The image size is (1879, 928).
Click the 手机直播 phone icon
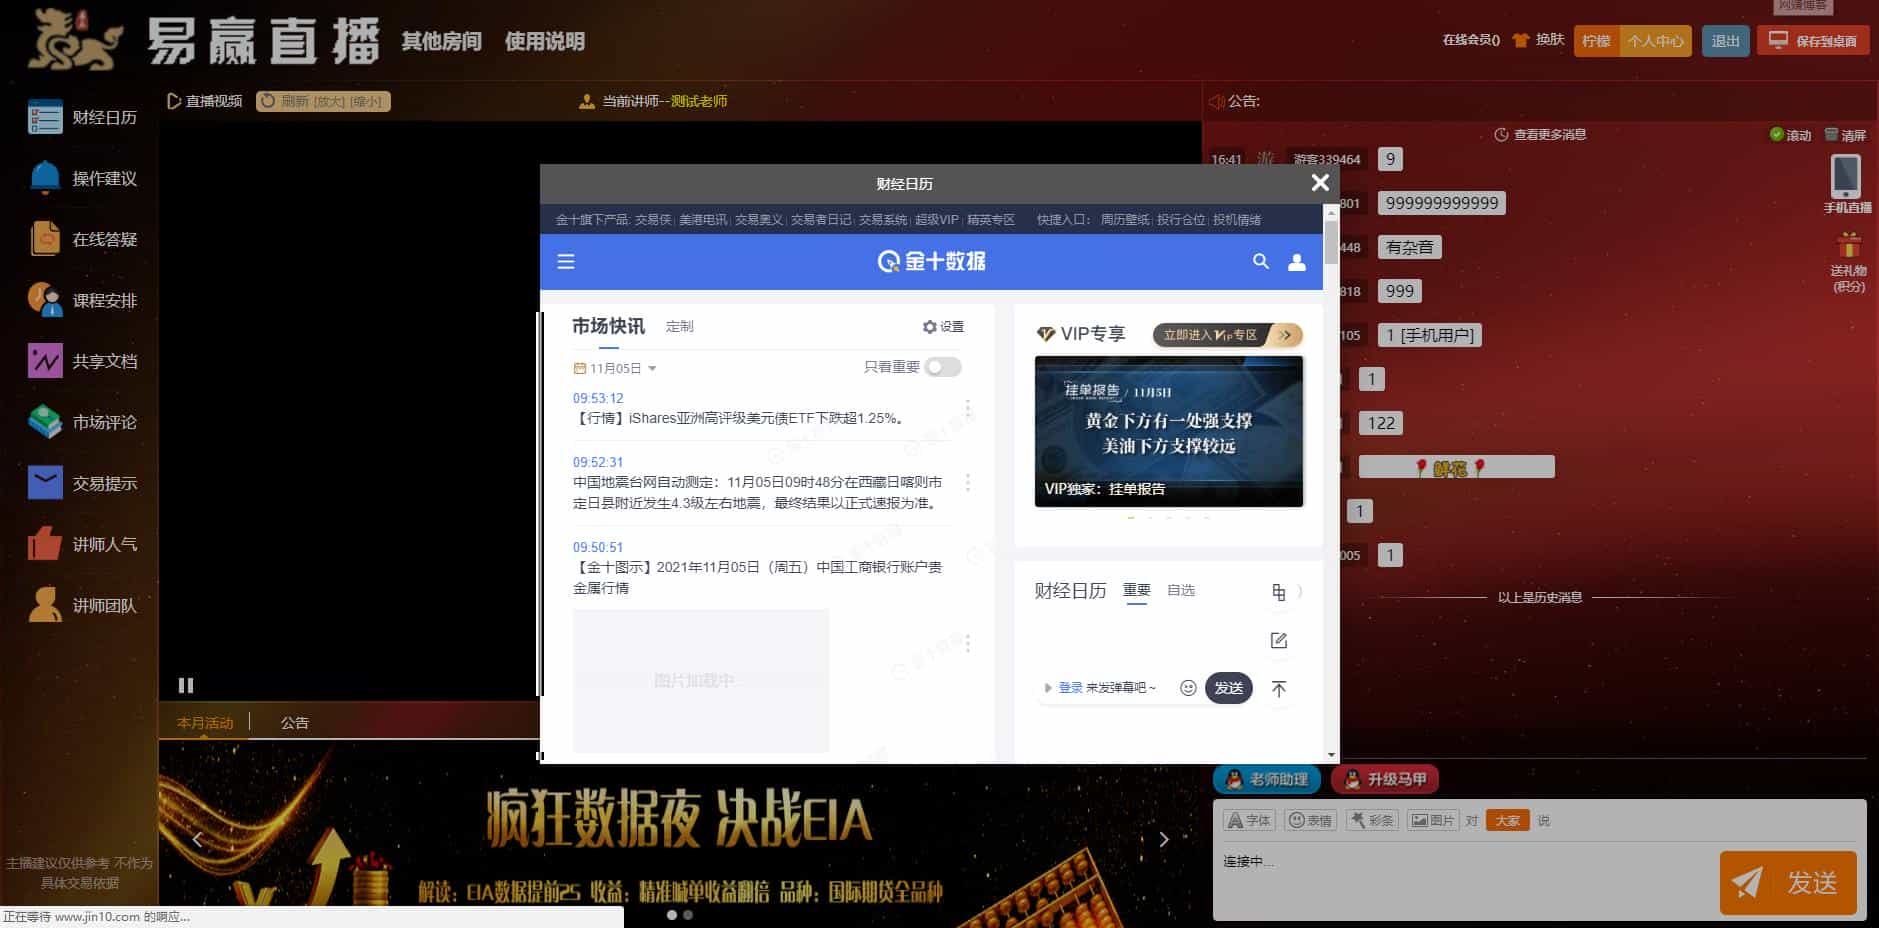click(1845, 178)
